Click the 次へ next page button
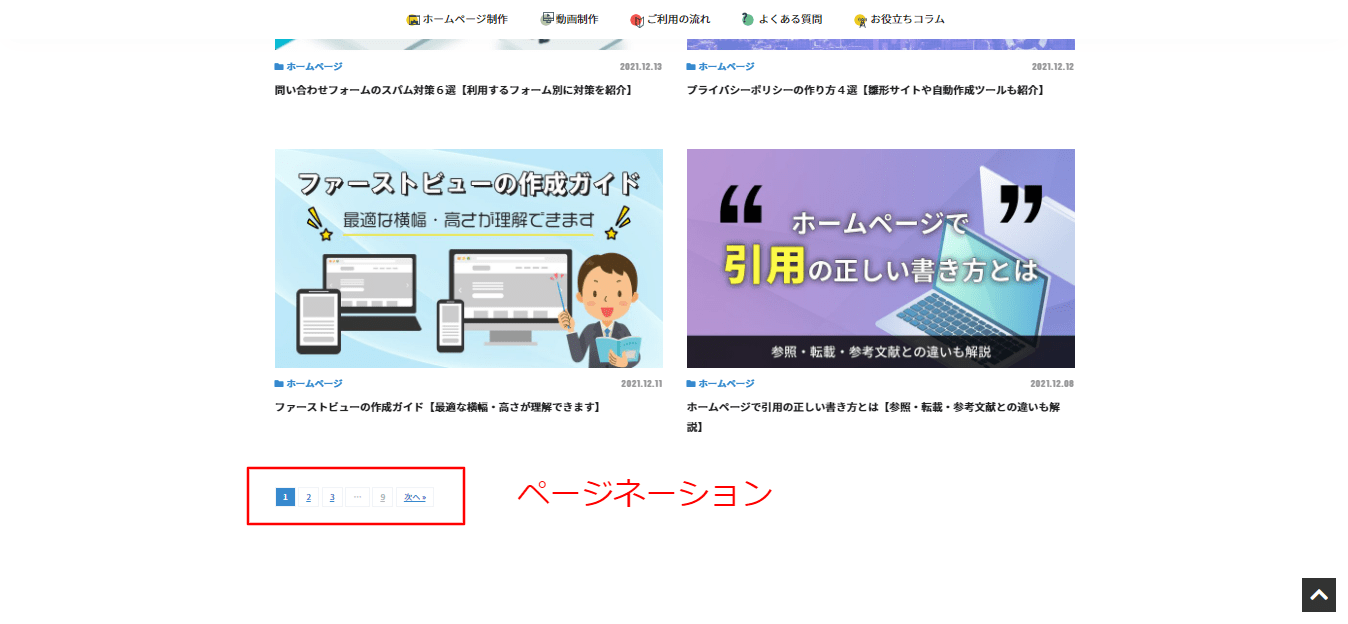This screenshot has width=1348, height=624. pyautogui.click(x=415, y=497)
